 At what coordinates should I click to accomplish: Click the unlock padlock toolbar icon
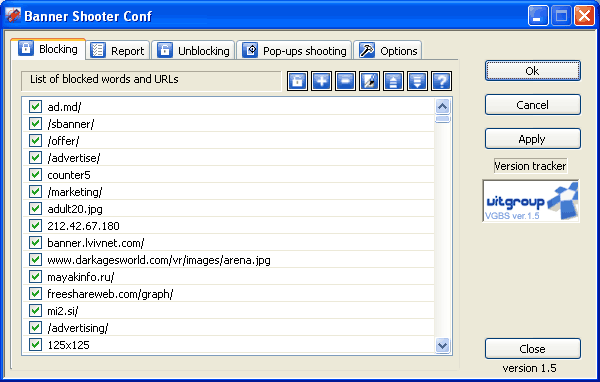click(x=297, y=81)
